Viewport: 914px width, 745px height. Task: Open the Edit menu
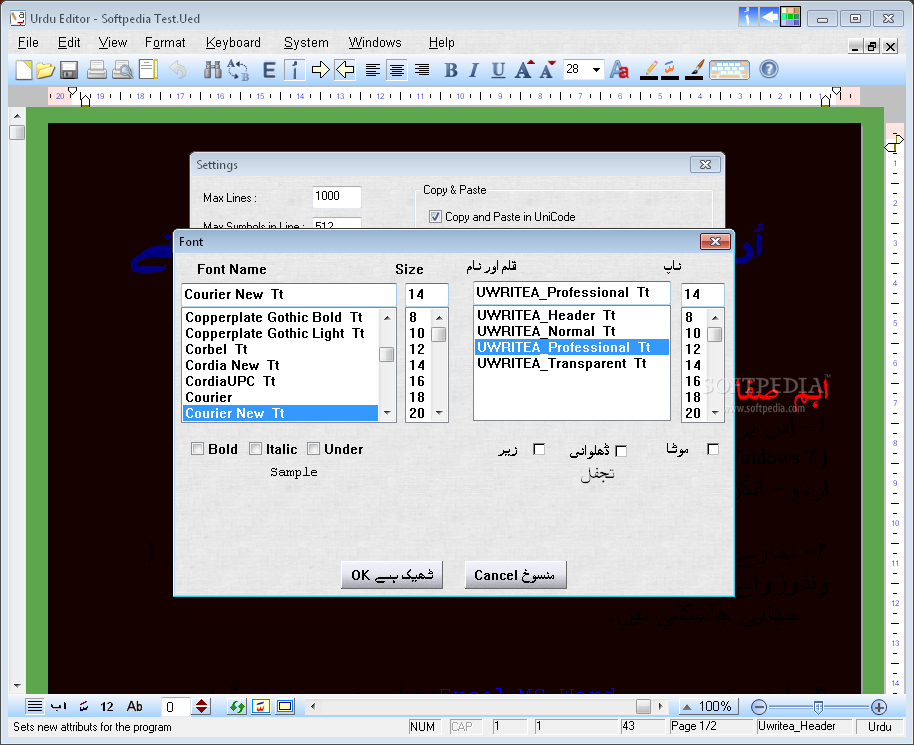pyautogui.click(x=69, y=43)
